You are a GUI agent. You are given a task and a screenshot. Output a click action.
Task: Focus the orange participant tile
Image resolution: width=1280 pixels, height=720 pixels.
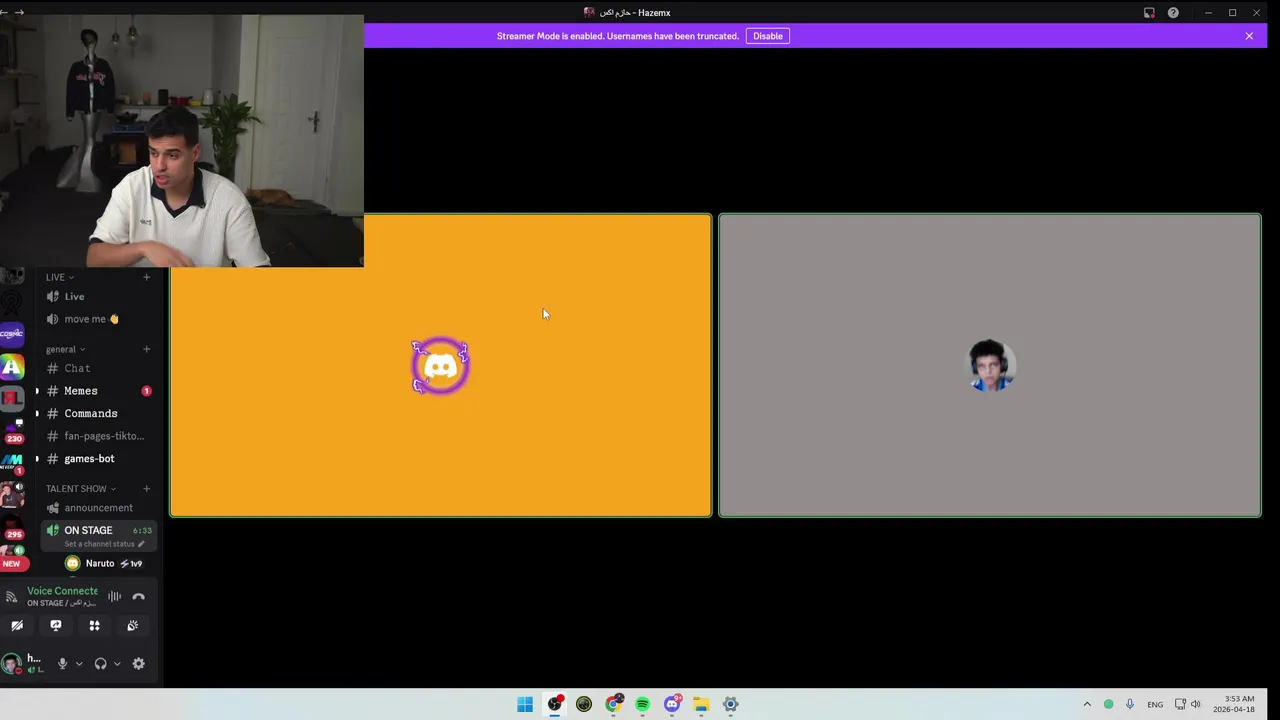point(440,365)
